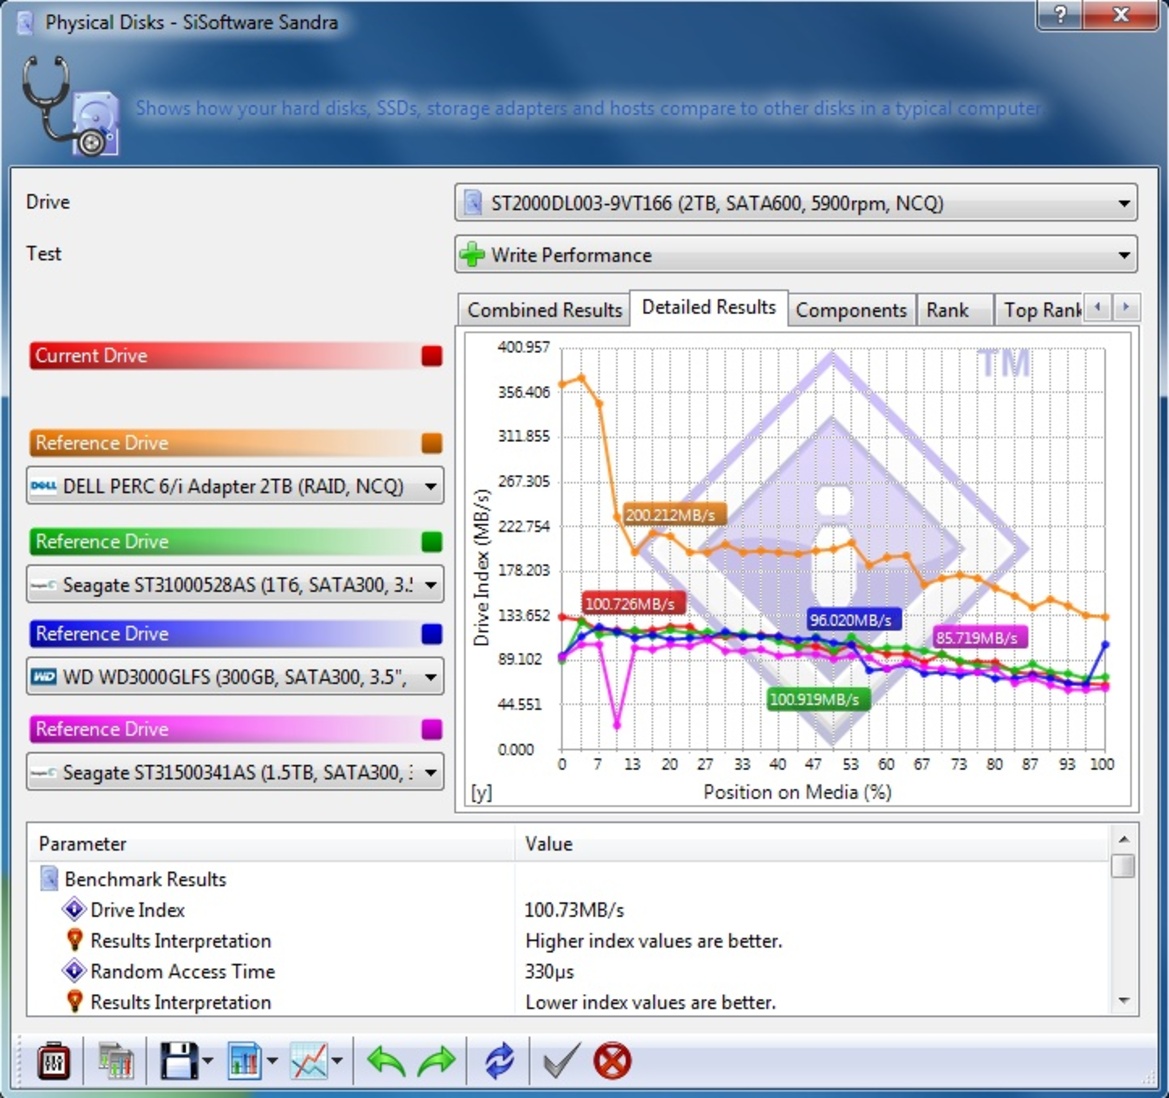Click the 330µs value cell

click(549, 971)
